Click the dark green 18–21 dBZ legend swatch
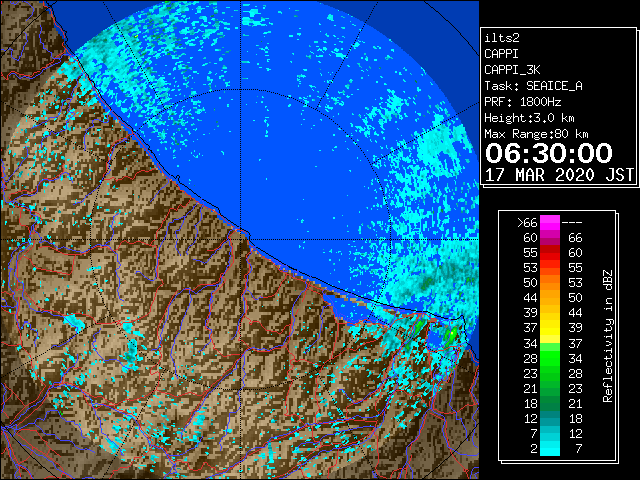 click(x=550, y=403)
